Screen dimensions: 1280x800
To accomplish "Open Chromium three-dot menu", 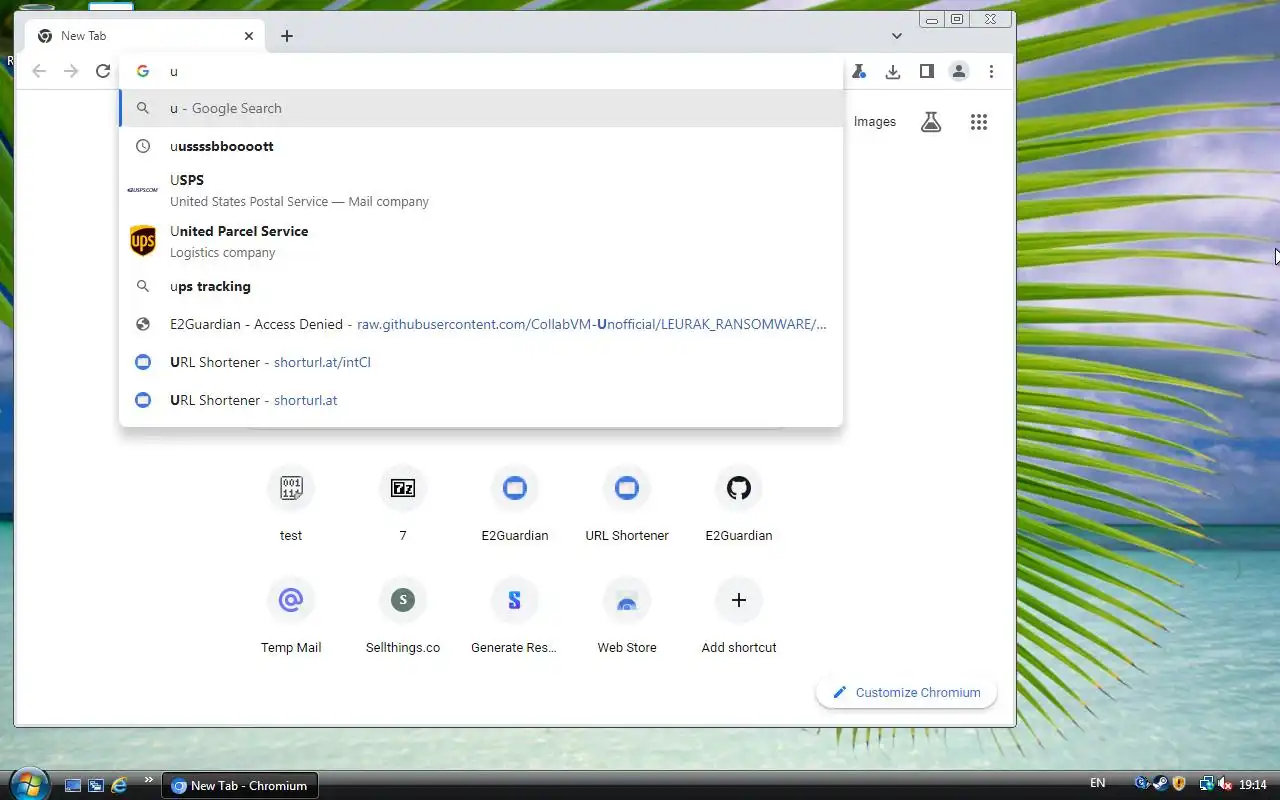I will tap(991, 71).
